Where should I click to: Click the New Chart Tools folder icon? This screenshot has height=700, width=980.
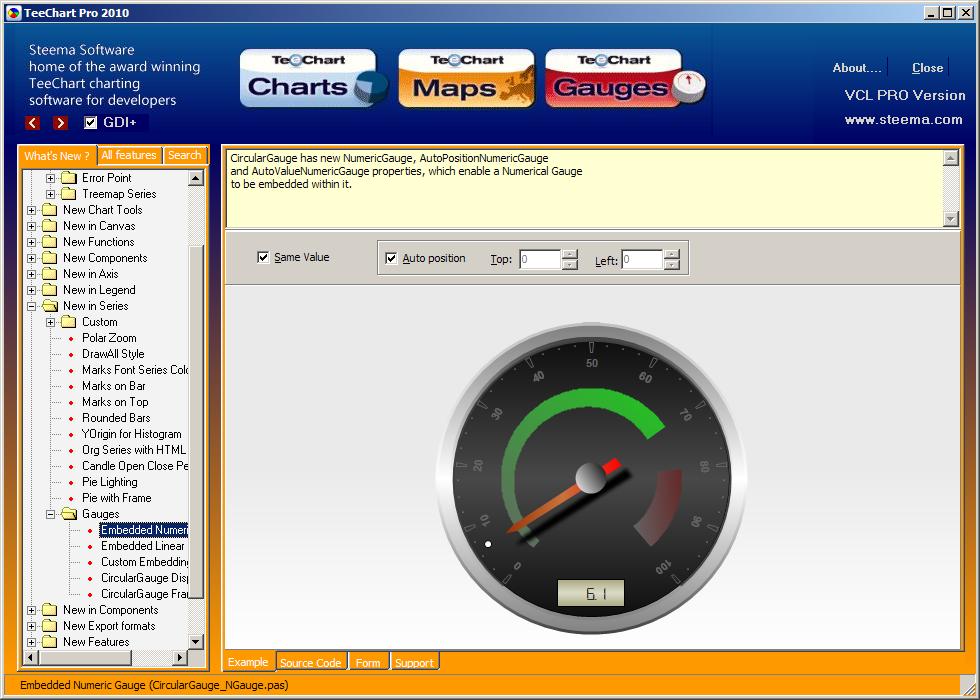pyautogui.click(x=49, y=210)
